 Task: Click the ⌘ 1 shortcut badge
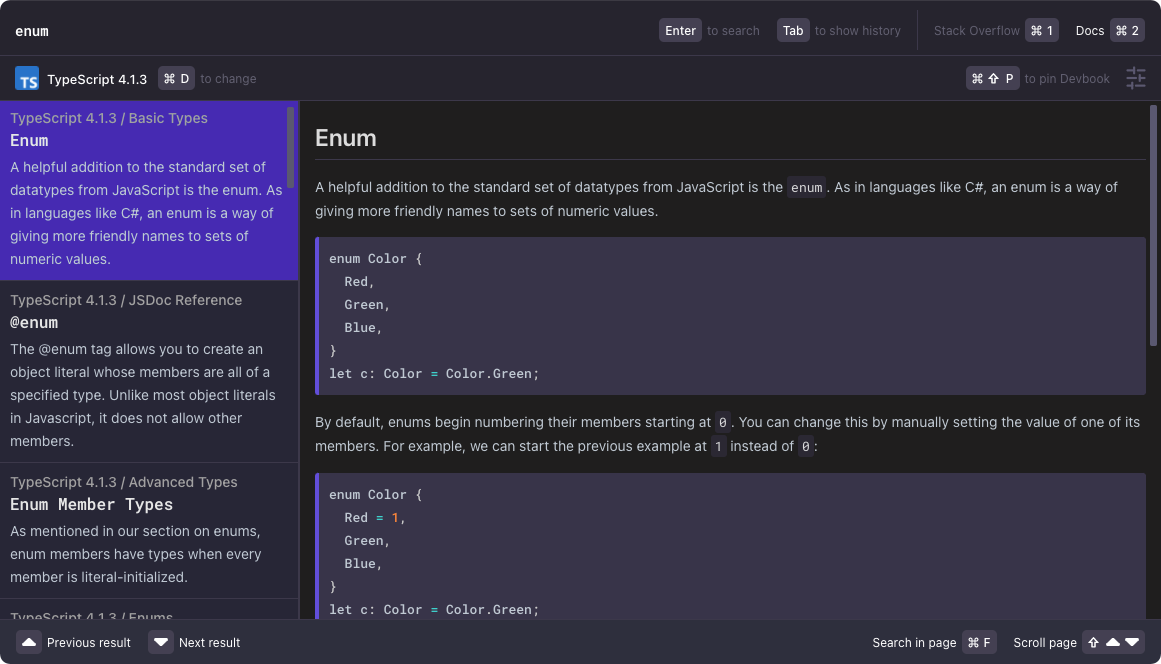tap(1042, 30)
